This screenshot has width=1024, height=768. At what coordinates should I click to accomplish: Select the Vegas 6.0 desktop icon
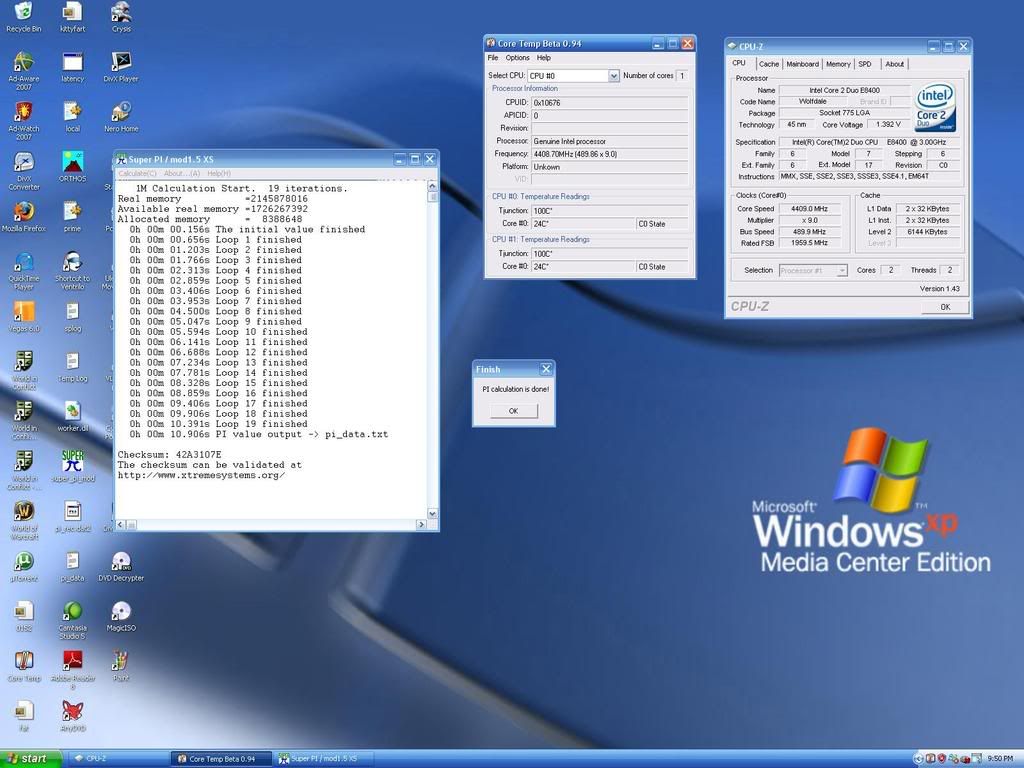tap(24, 317)
